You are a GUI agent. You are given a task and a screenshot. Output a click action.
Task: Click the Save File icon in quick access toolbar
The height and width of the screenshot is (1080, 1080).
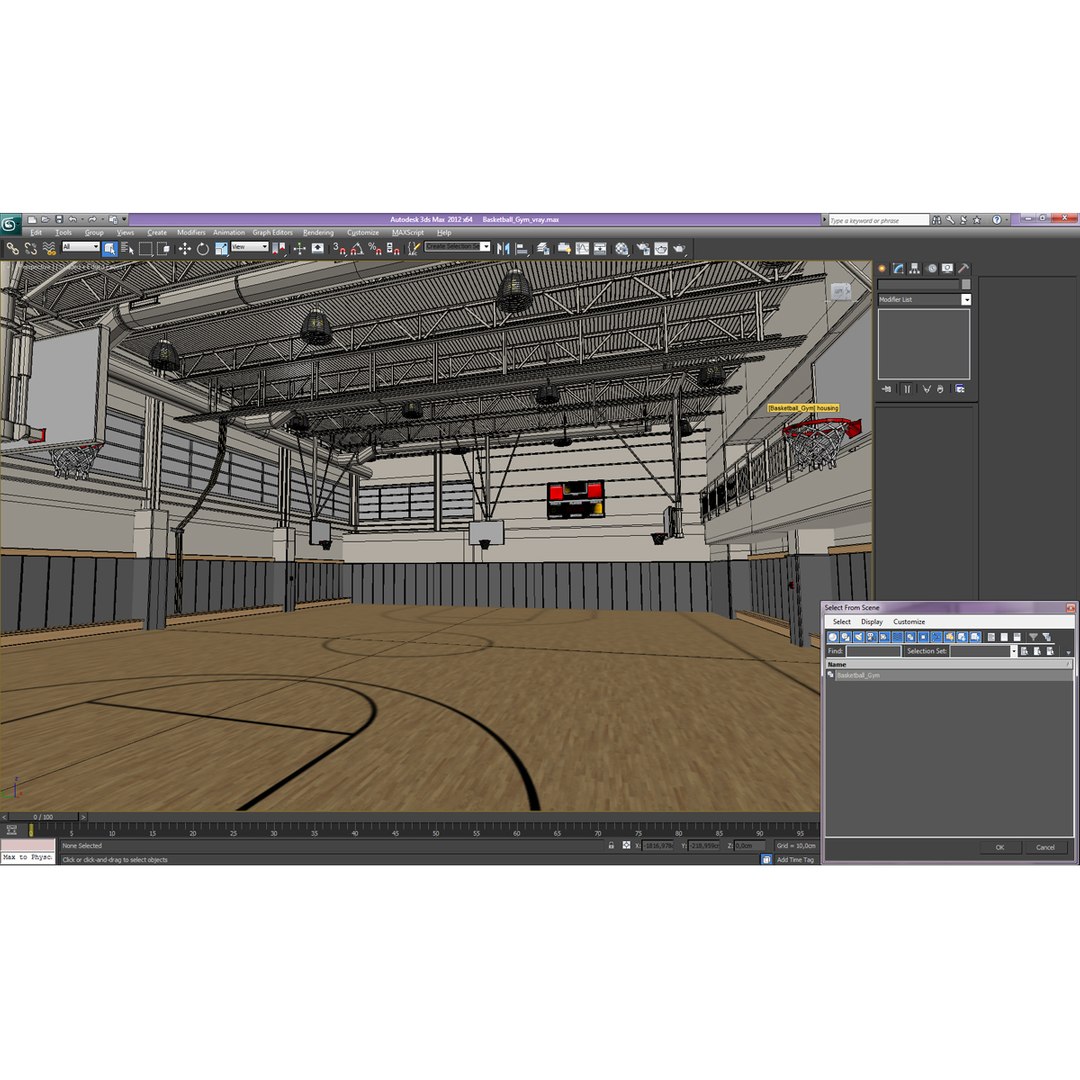coord(59,220)
